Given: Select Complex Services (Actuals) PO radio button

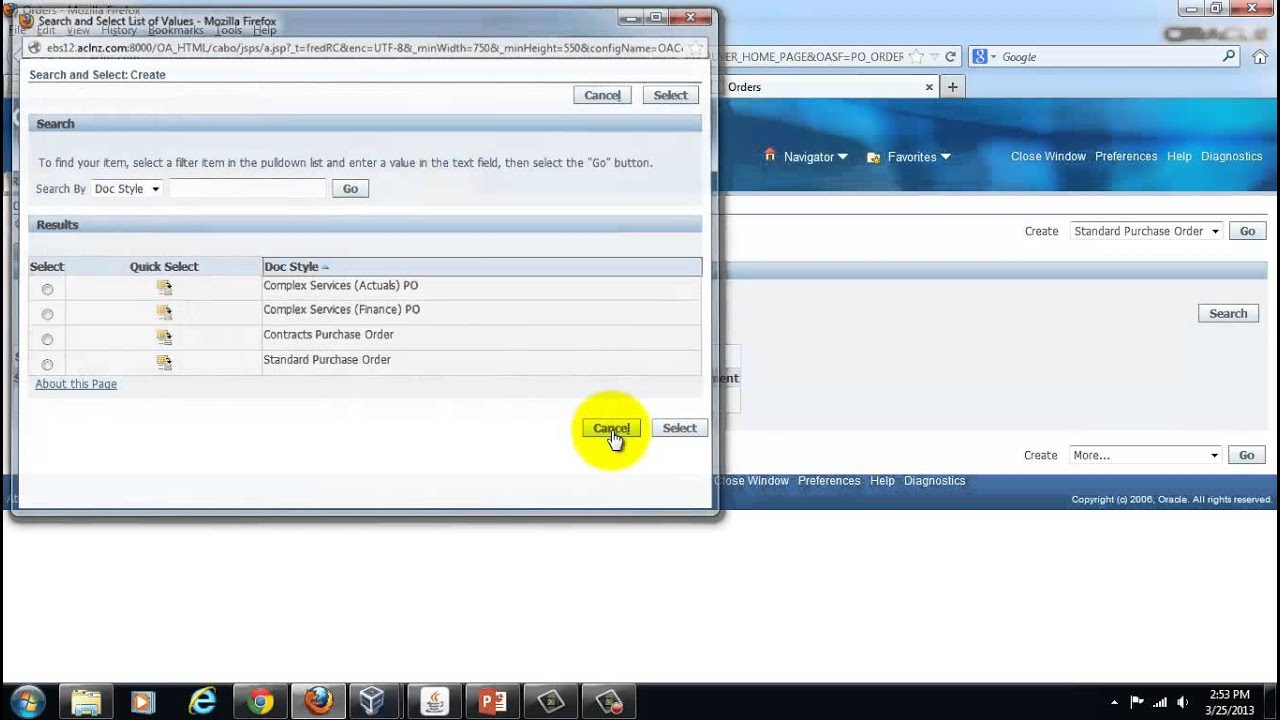Looking at the screenshot, I should coord(47,290).
